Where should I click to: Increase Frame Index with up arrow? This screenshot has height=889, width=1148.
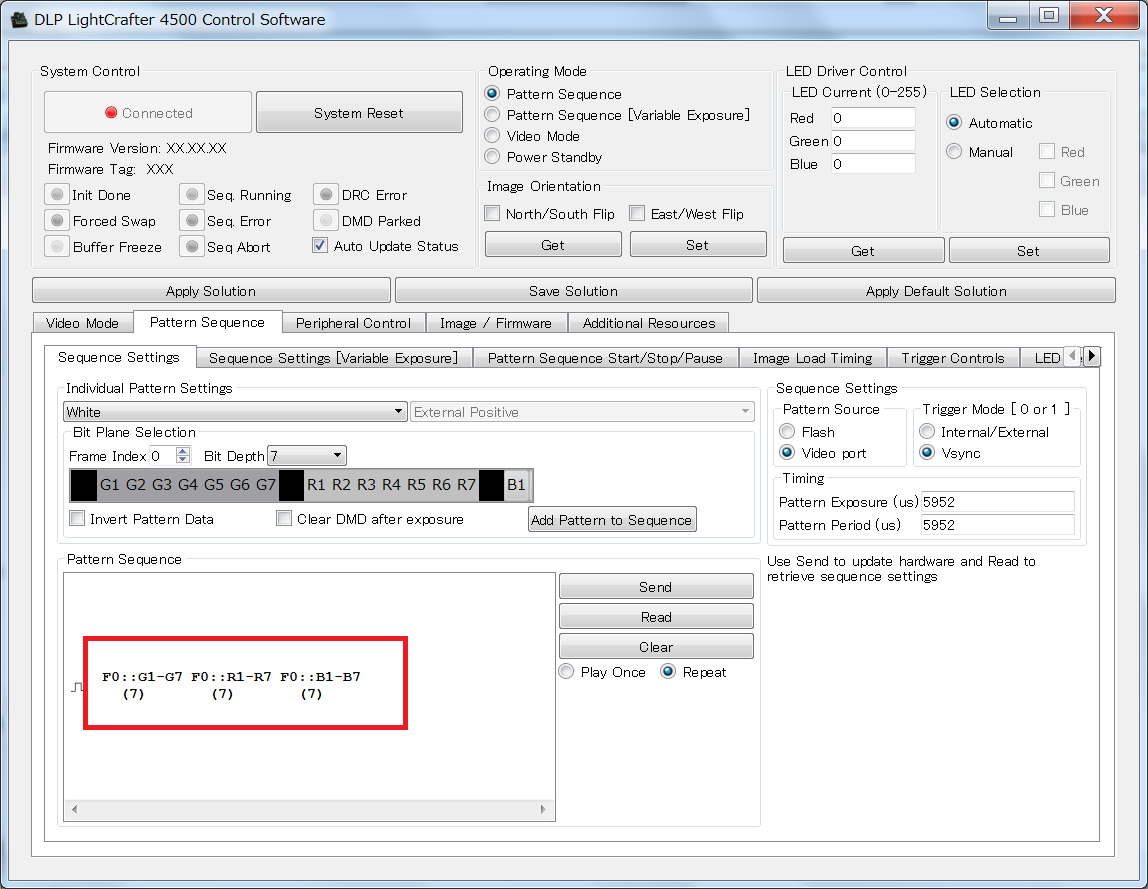pyautogui.click(x=183, y=451)
